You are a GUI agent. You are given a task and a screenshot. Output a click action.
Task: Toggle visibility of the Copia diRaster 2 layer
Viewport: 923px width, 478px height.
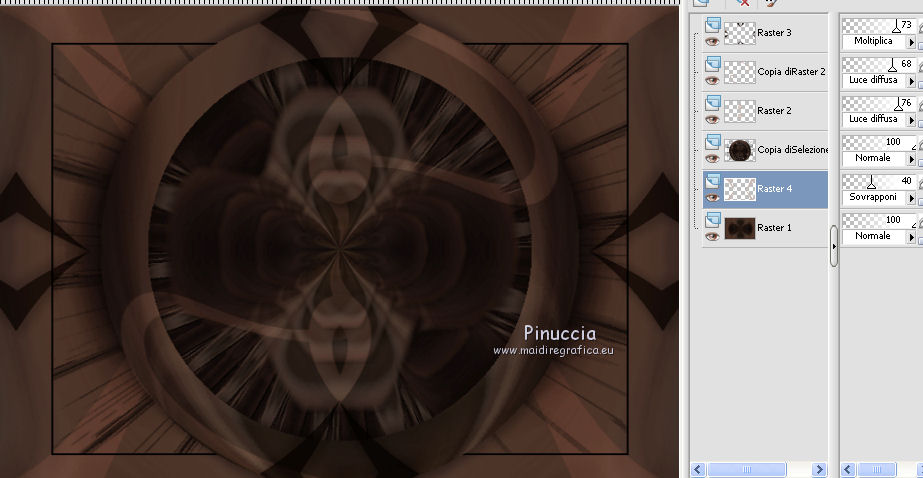pos(712,80)
